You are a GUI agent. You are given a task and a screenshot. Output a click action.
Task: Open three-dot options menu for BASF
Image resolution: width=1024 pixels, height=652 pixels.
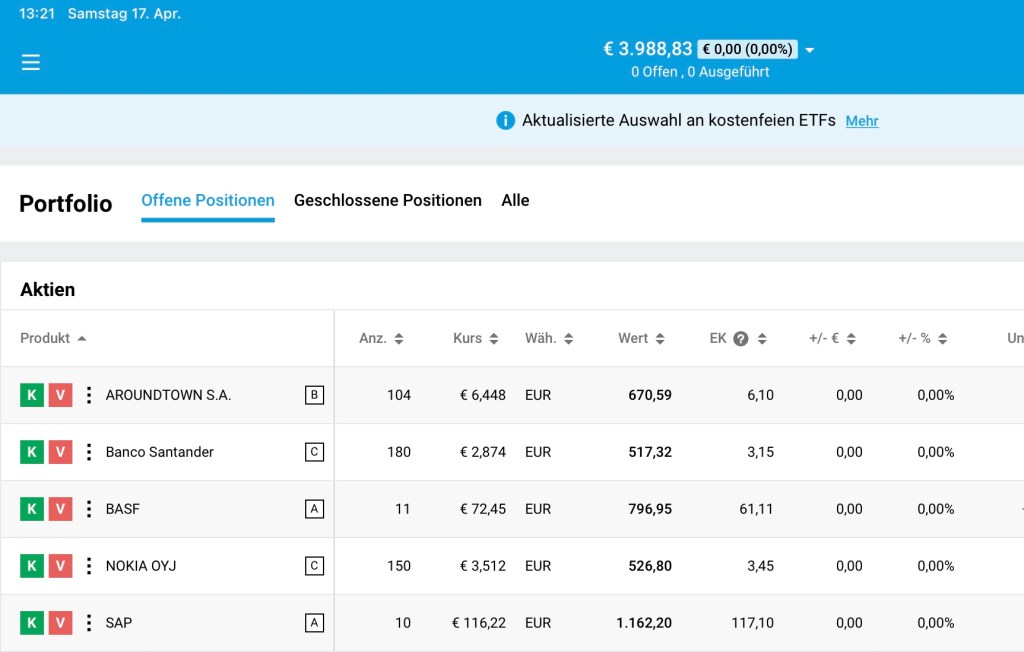(x=88, y=509)
